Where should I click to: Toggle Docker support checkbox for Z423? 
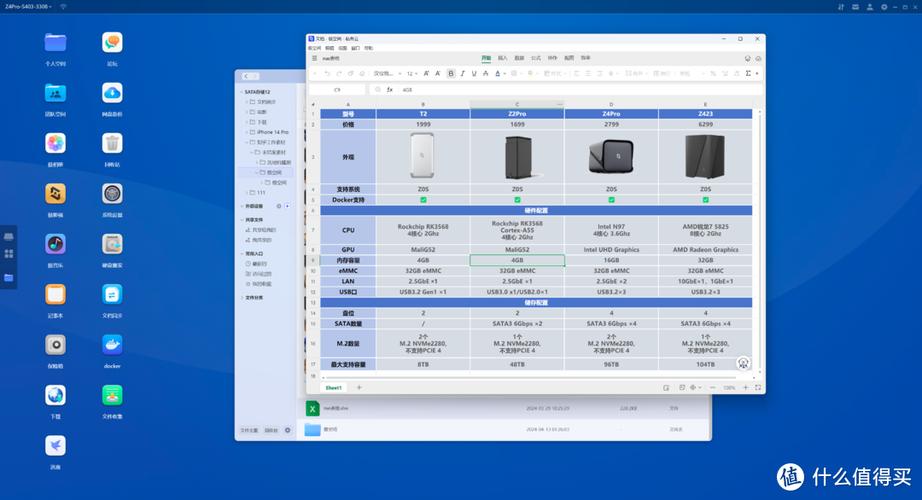click(705, 200)
